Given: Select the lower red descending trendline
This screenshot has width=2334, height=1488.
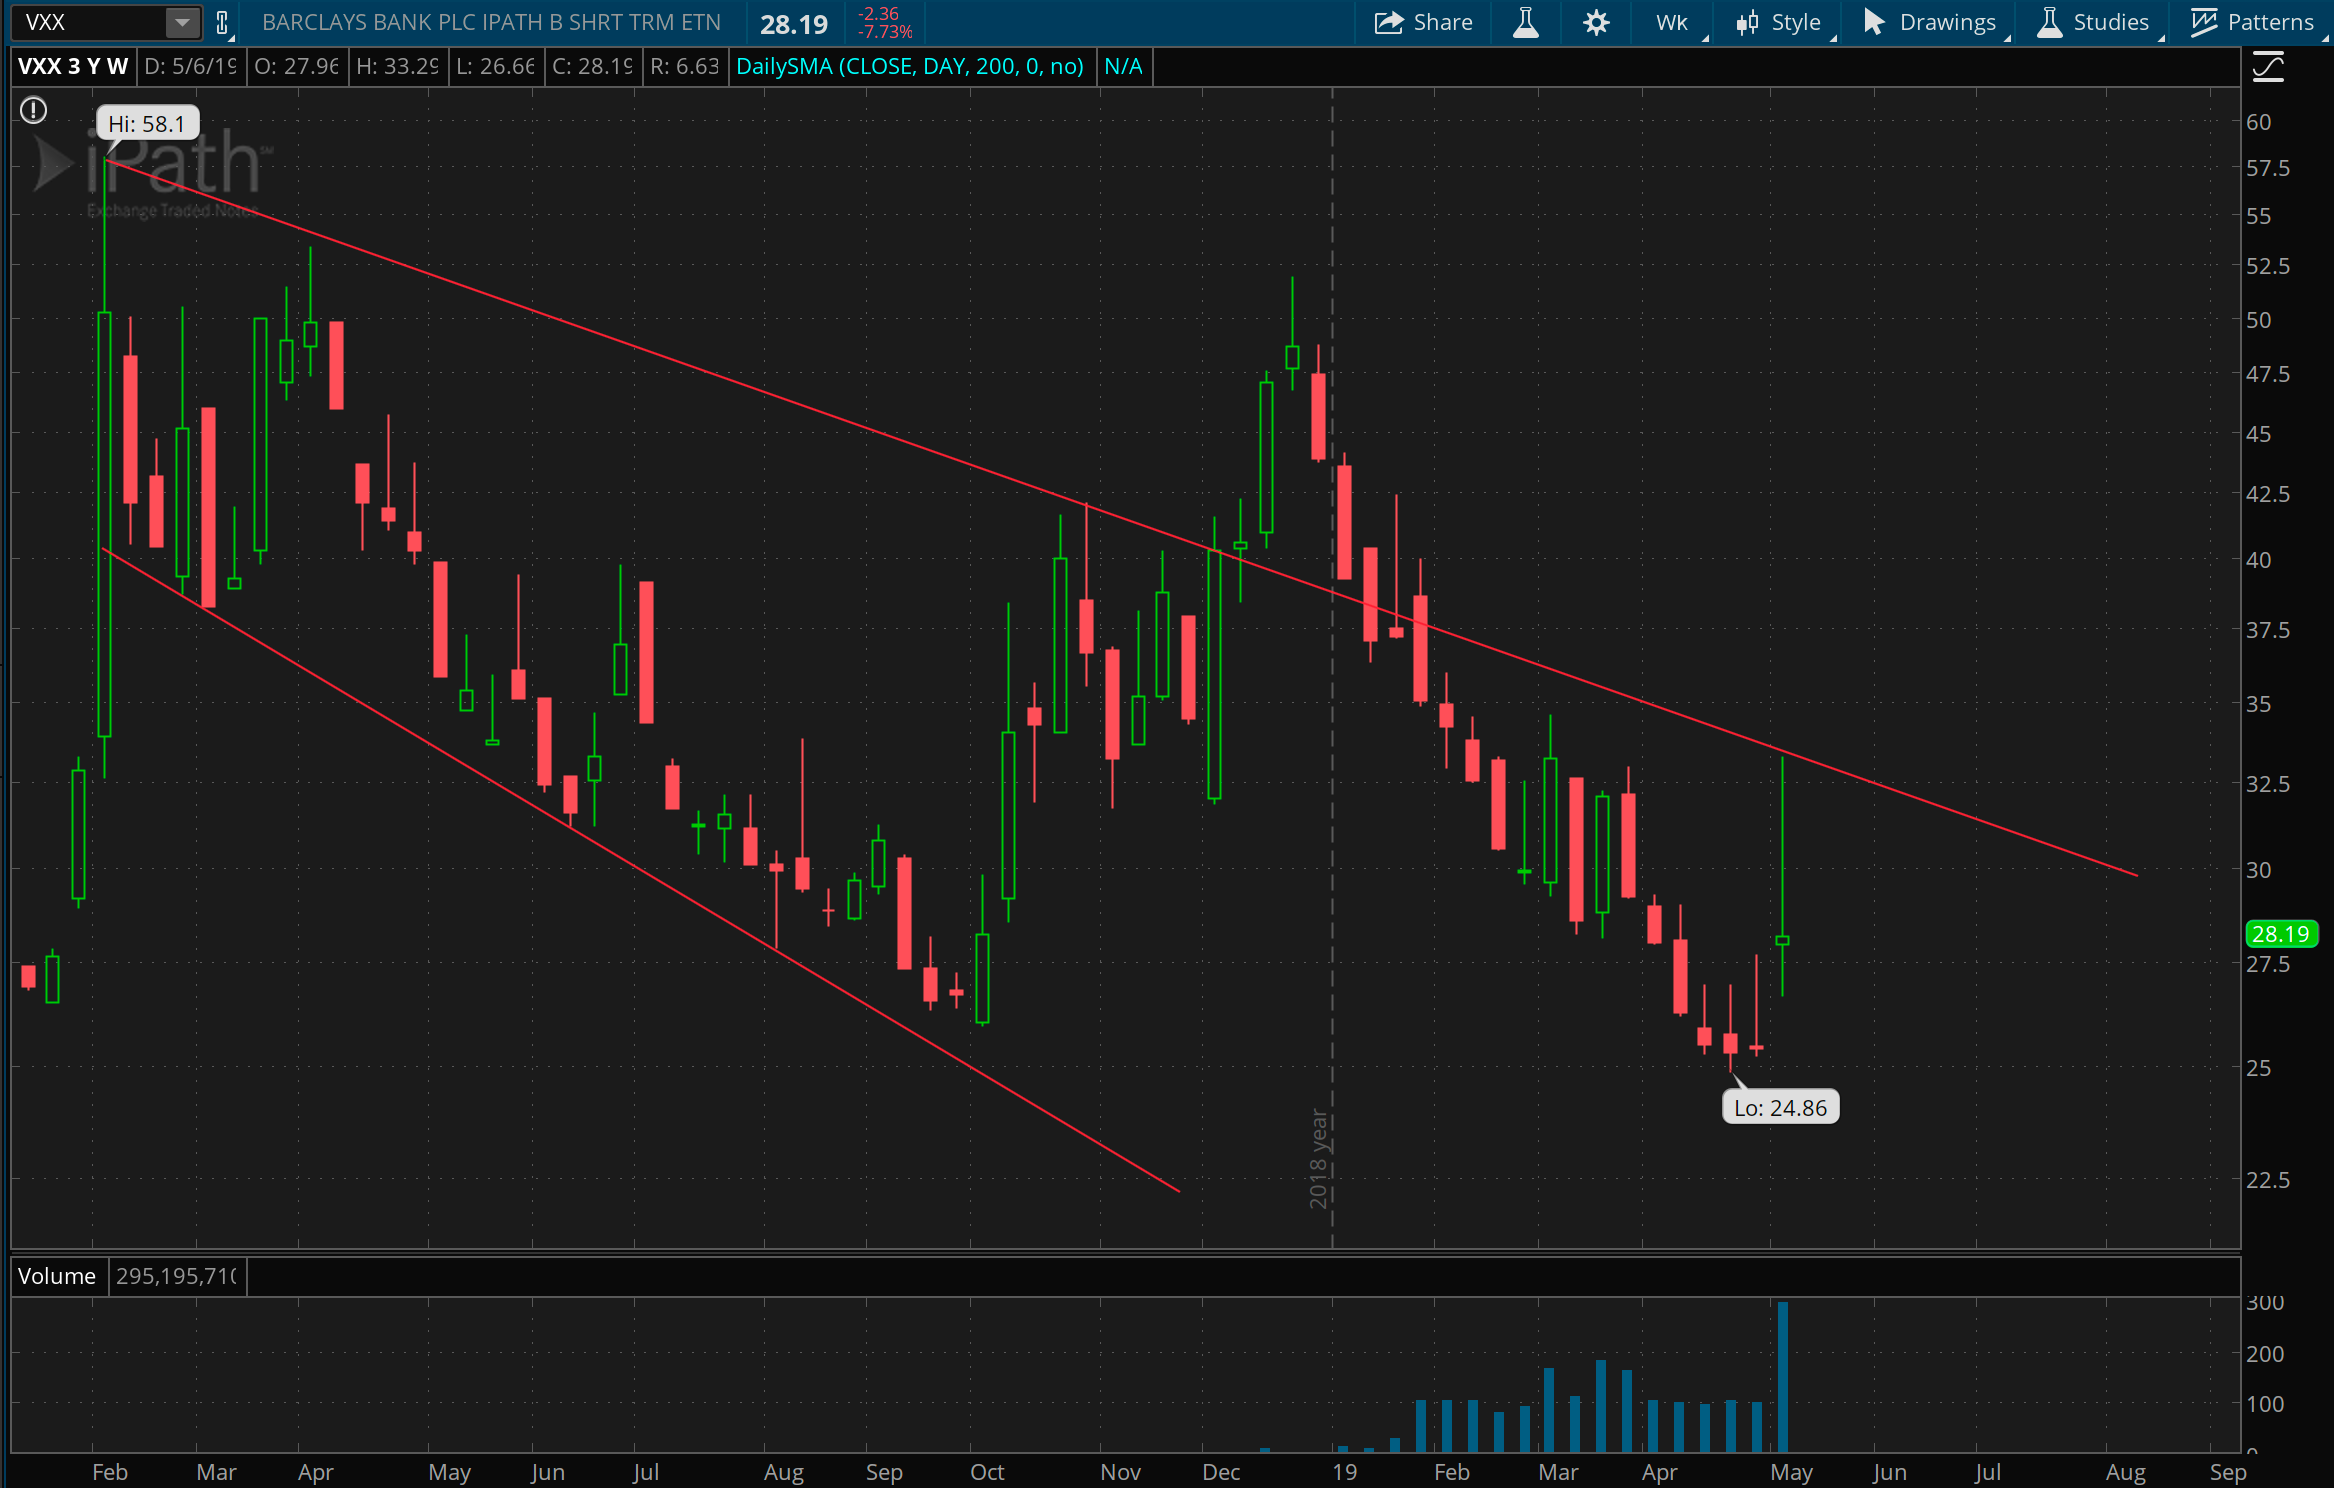Looking at the screenshot, I should [640, 870].
